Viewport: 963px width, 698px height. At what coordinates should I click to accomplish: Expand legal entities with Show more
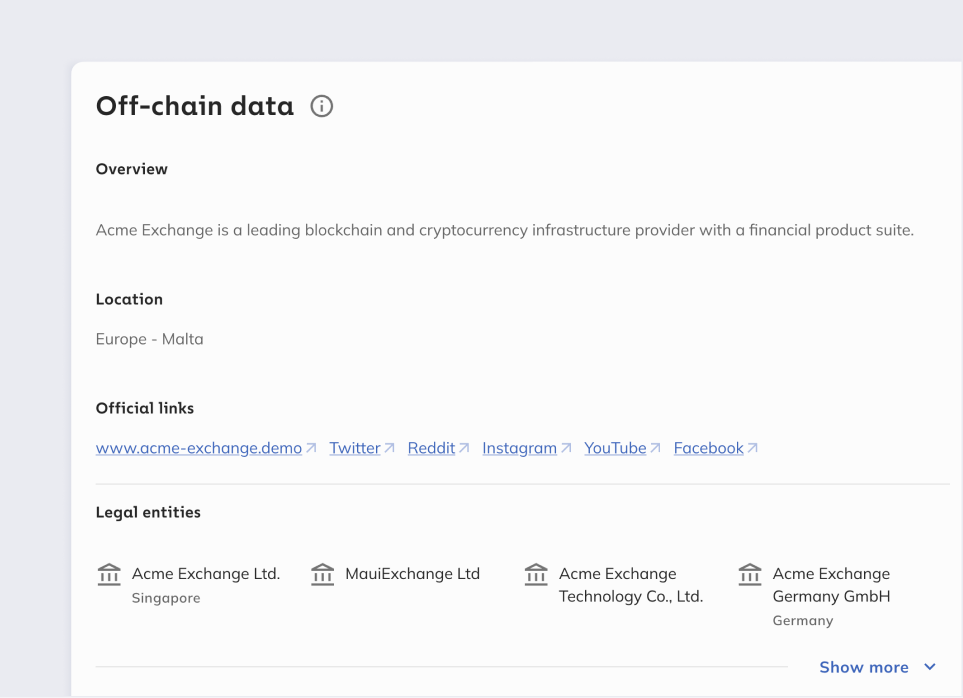tap(864, 667)
